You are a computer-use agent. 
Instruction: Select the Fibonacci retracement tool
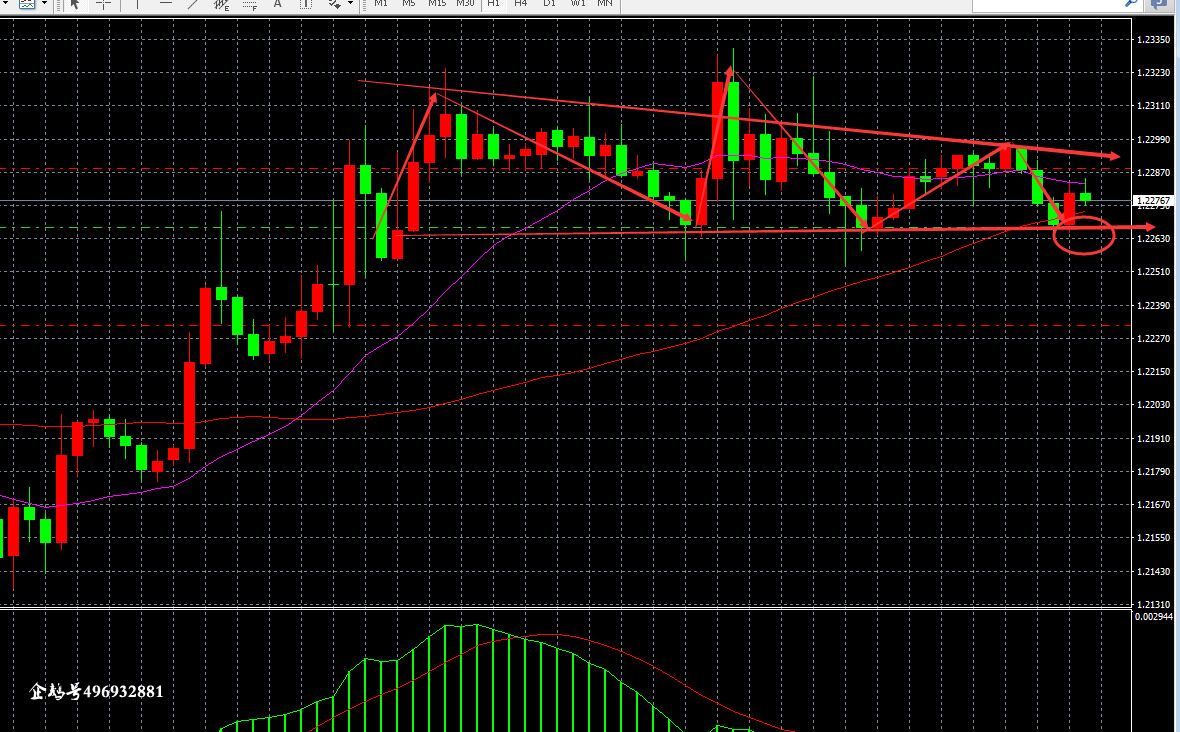coord(250,5)
